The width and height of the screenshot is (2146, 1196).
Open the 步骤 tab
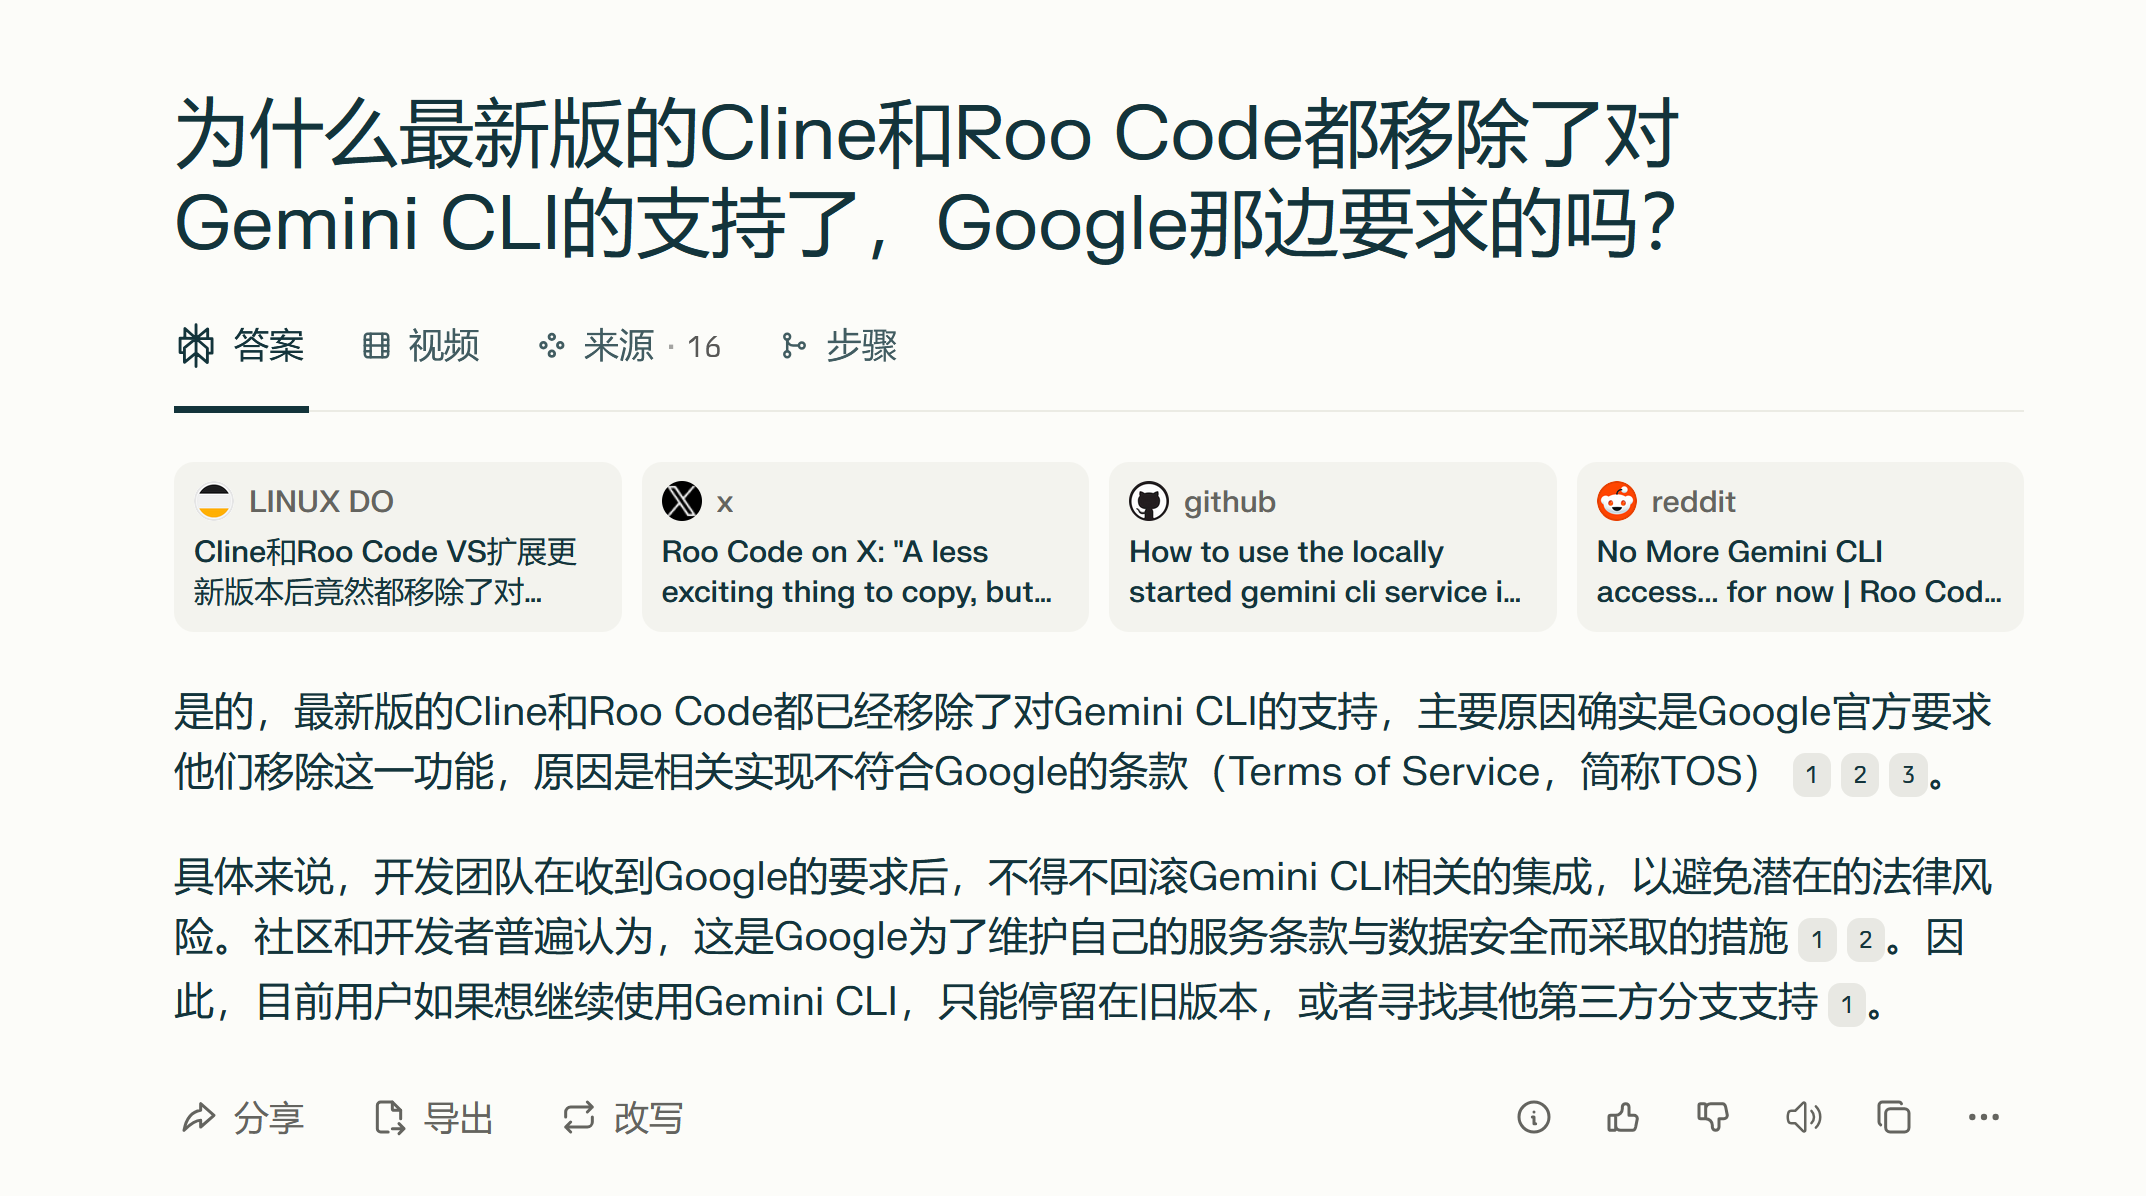839,346
